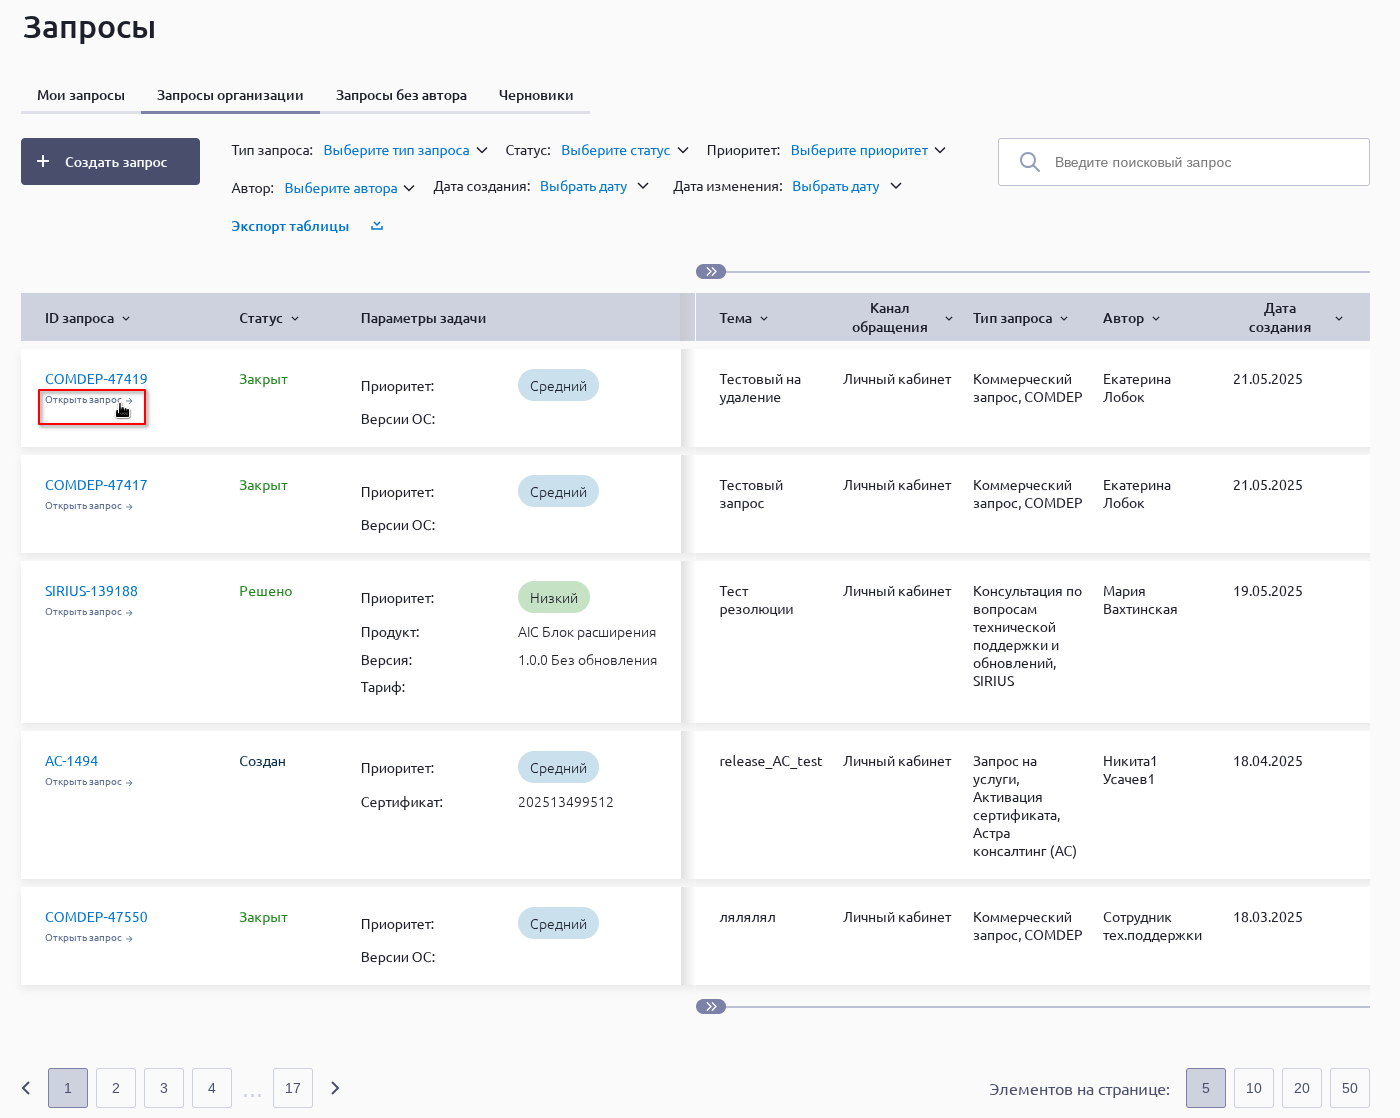1400x1118 pixels.
Task: Show 50 elements per page
Action: coord(1349,1088)
